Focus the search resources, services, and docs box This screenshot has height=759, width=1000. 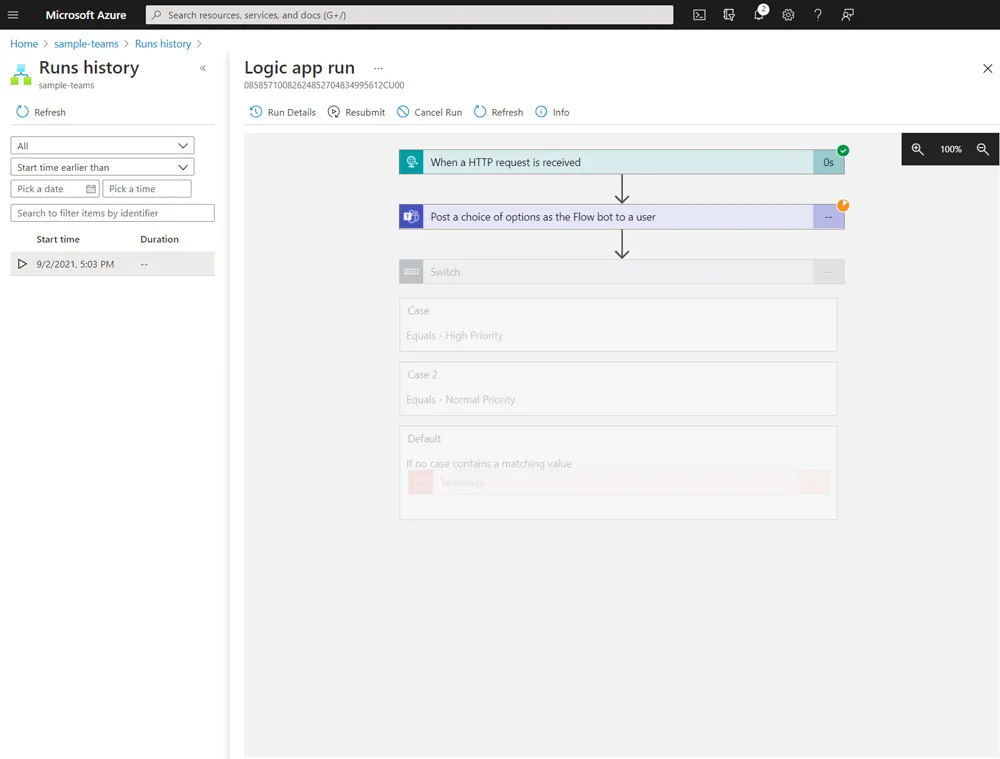pyautogui.click(x=409, y=15)
